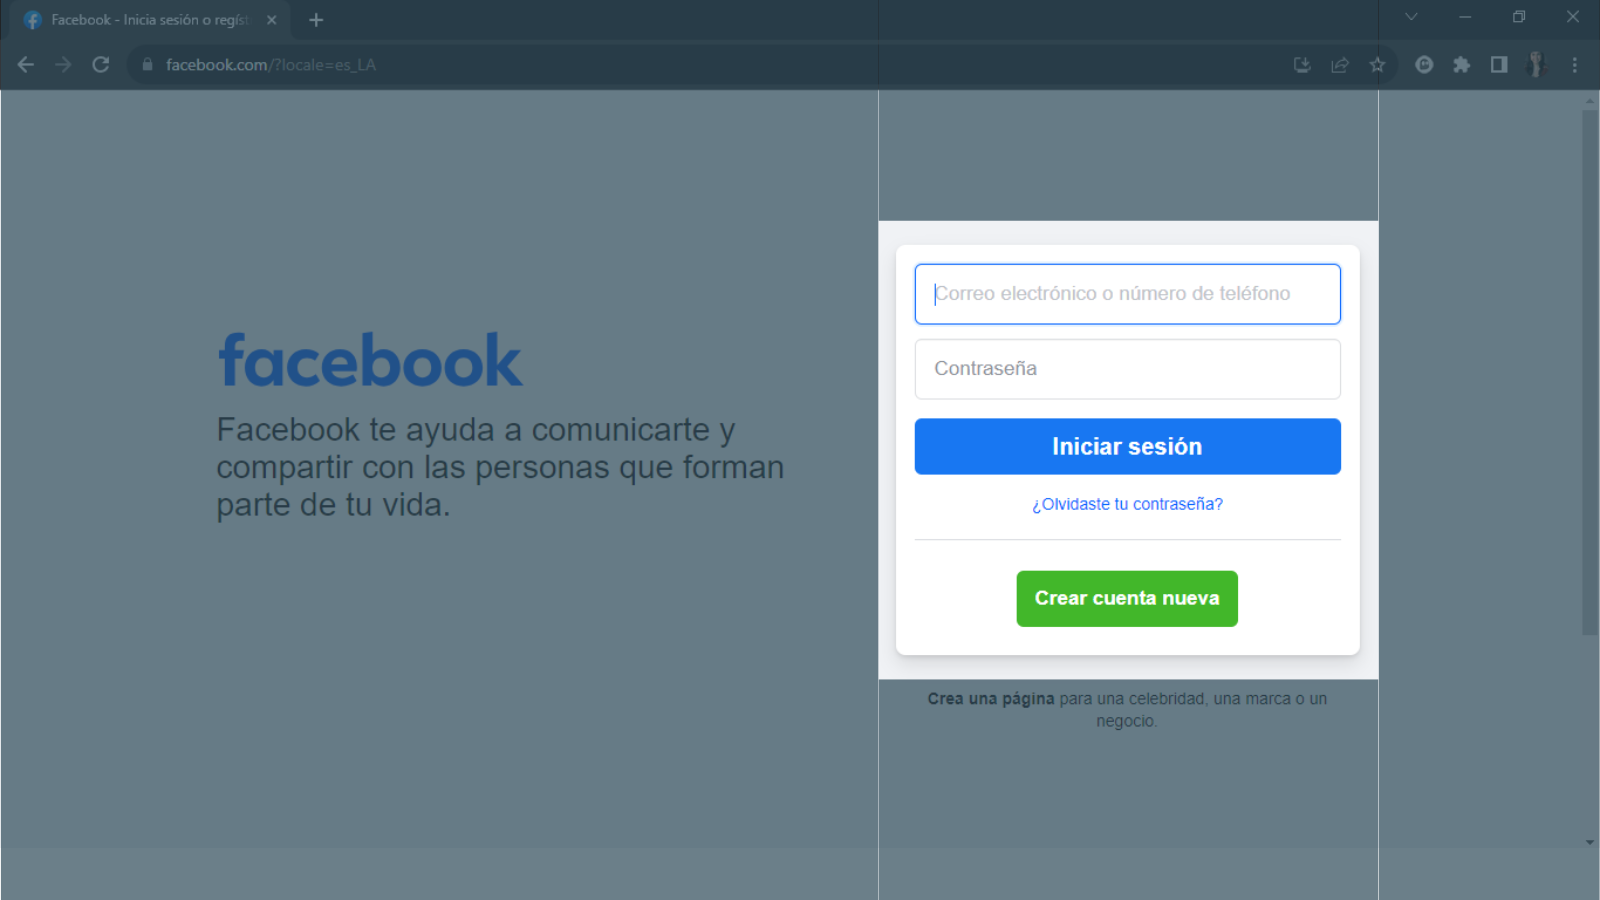The height and width of the screenshot is (900, 1600).
Task: Open a new tab with the plus button
Action: [316, 20]
